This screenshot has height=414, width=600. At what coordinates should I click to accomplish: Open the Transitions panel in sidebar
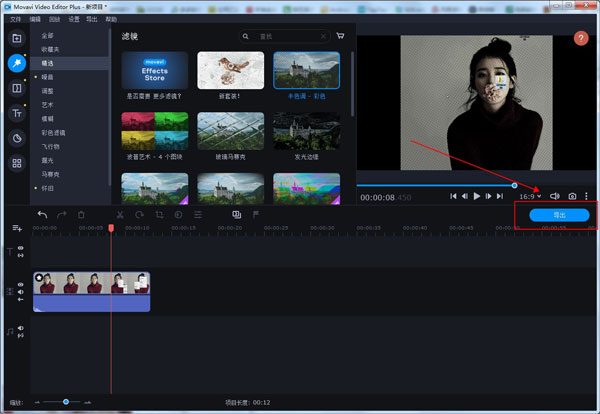(x=17, y=89)
